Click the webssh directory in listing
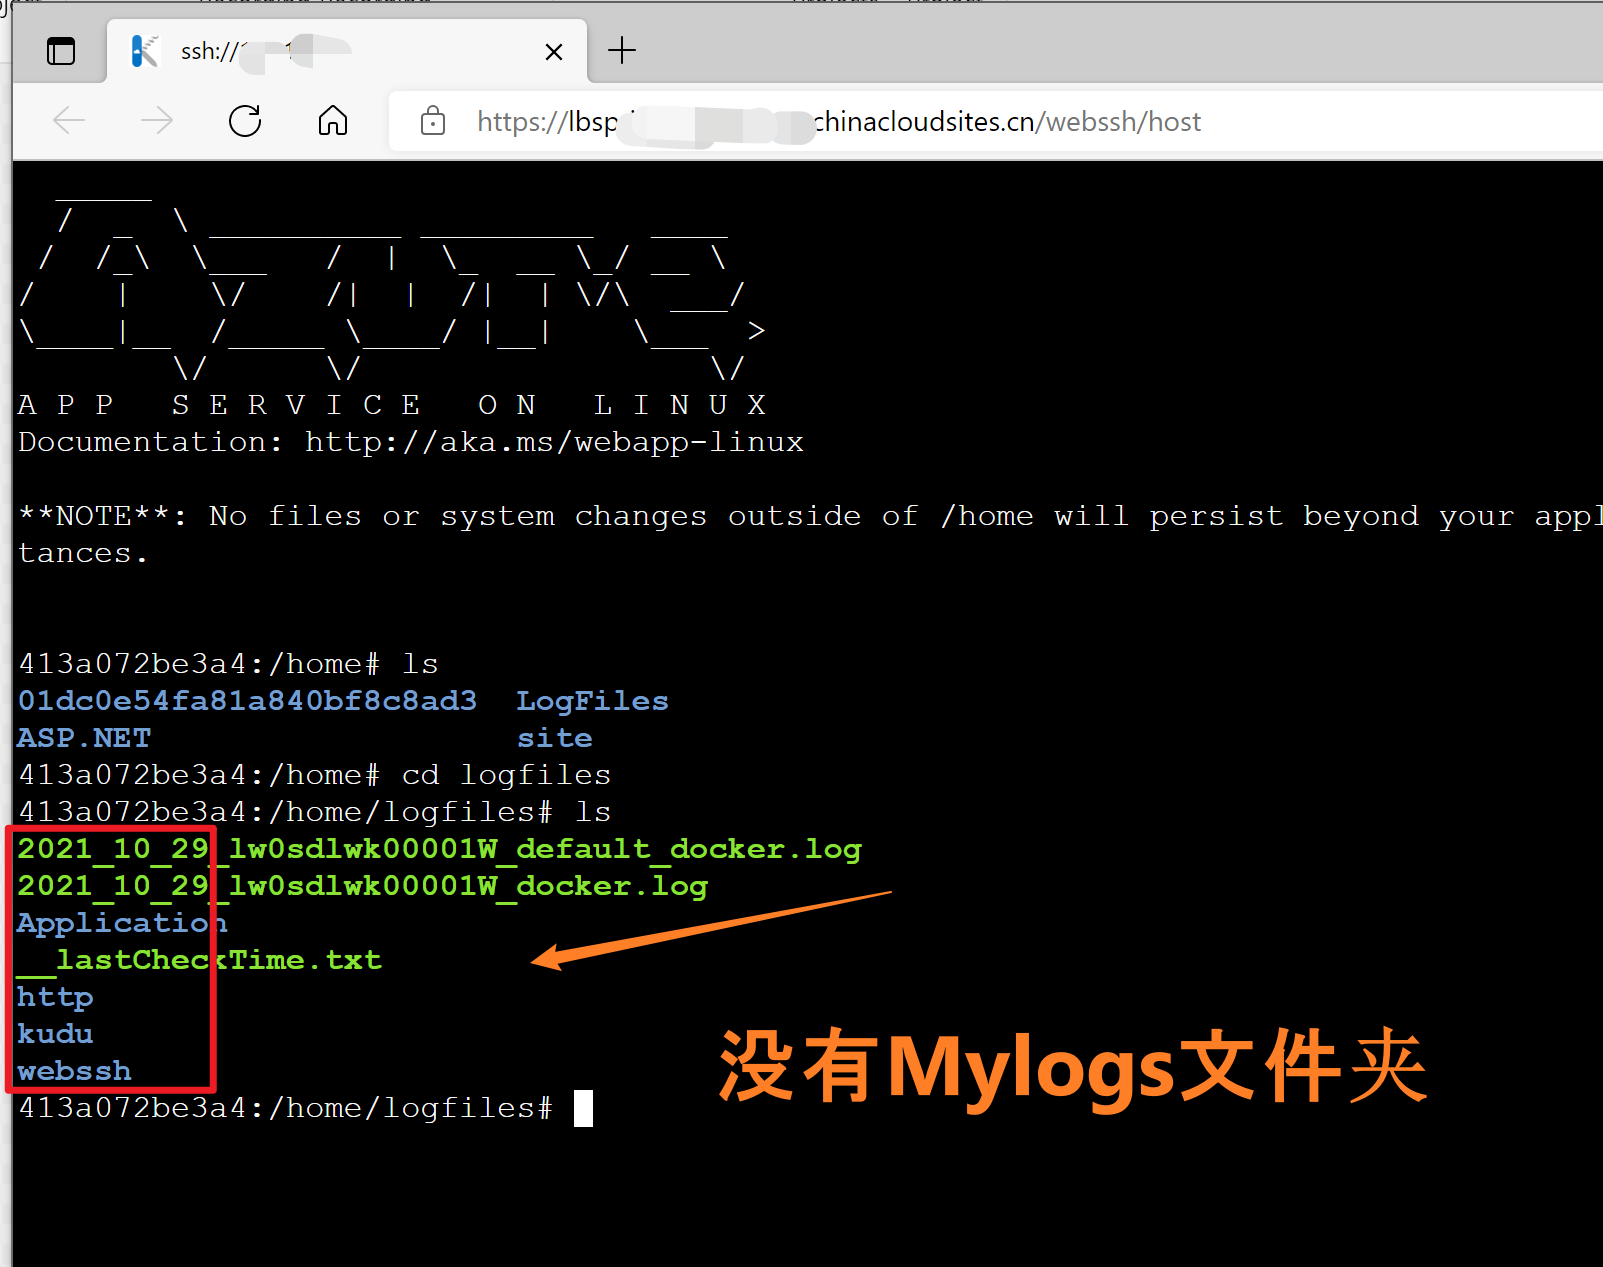The image size is (1603, 1267). [74, 1071]
